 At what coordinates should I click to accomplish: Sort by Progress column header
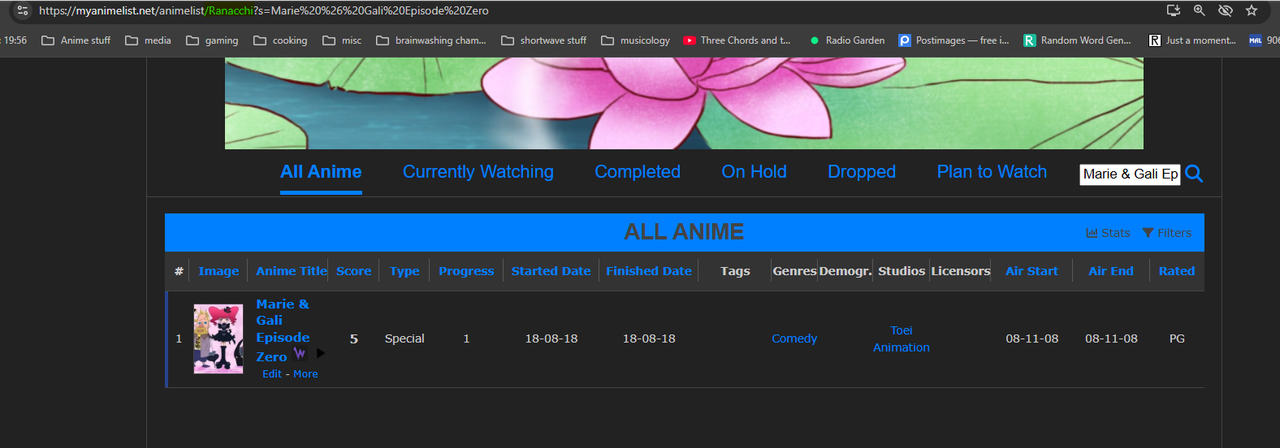tap(466, 271)
